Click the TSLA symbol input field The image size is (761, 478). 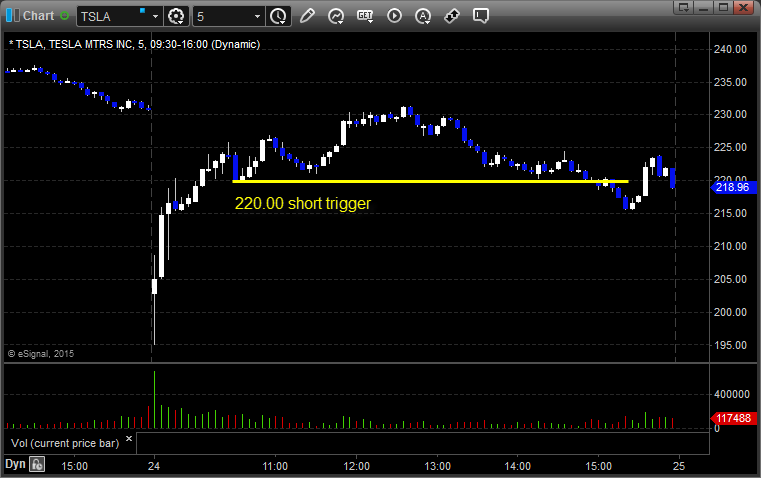point(113,16)
